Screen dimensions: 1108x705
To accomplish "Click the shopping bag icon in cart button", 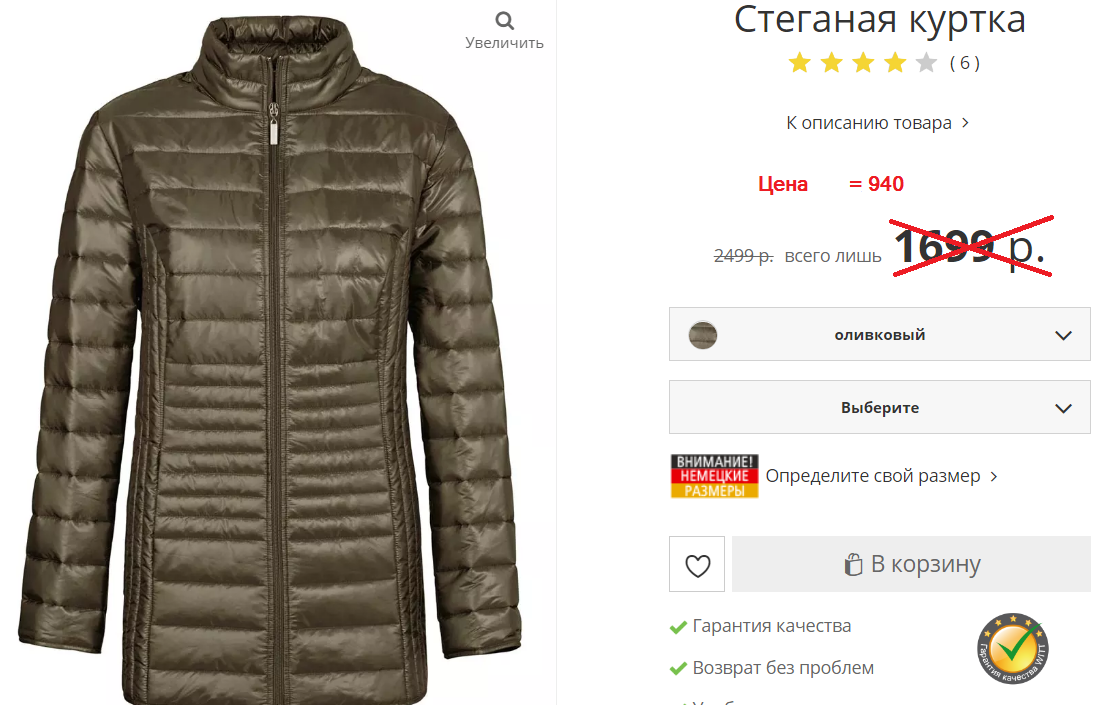I will pyautogui.click(x=854, y=564).
